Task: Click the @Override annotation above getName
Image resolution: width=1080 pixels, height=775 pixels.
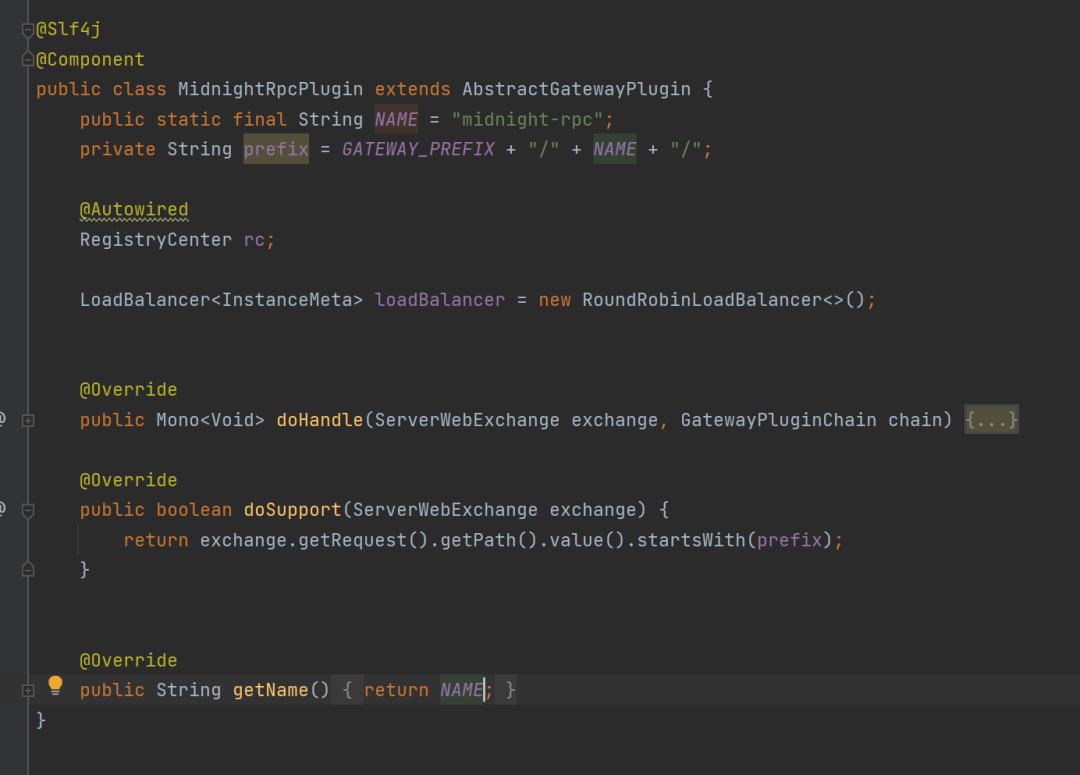Action: tap(128, 660)
